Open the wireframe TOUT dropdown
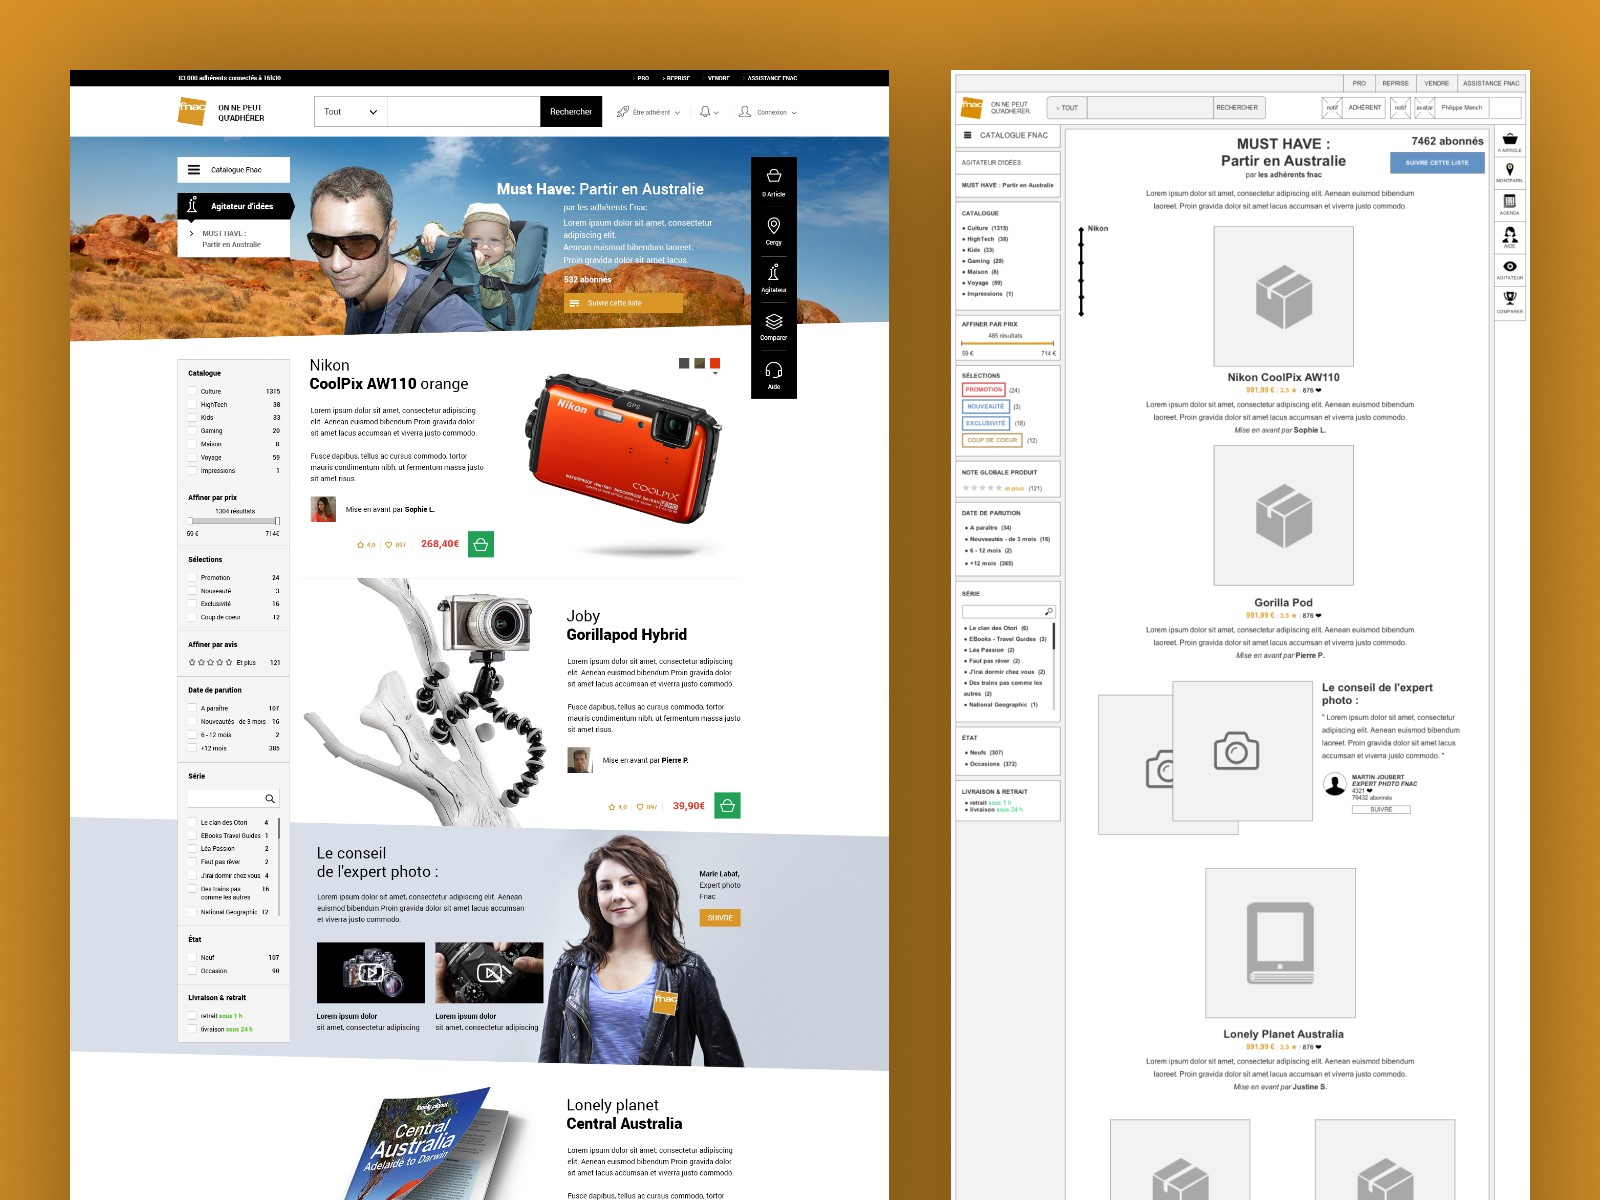The height and width of the screenshot is (1200, 1600). (1067, 108)
